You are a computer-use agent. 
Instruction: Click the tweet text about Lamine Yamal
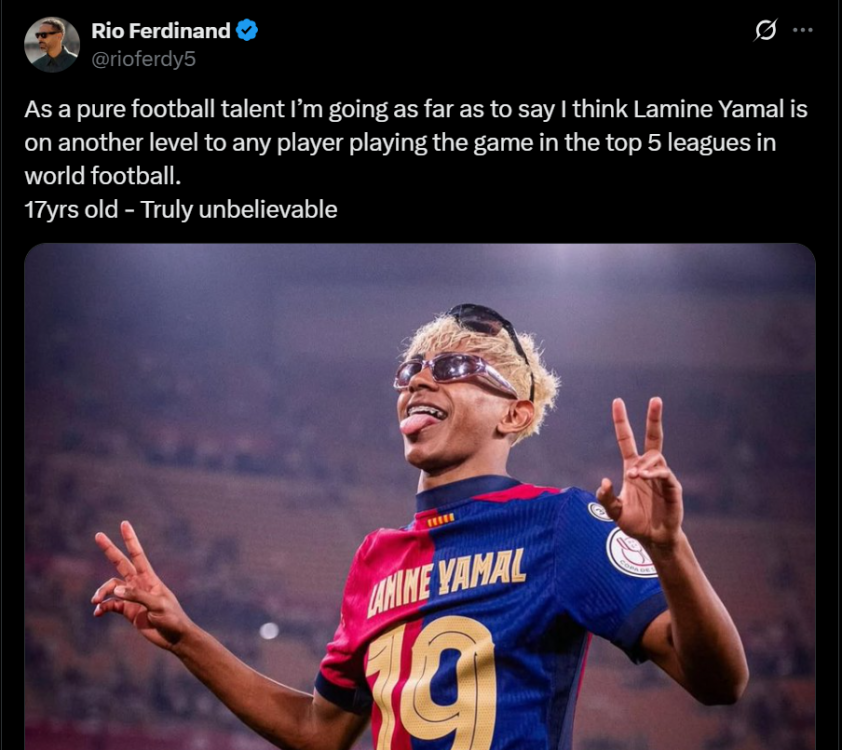pyautogui.click(x=416, y=142)
